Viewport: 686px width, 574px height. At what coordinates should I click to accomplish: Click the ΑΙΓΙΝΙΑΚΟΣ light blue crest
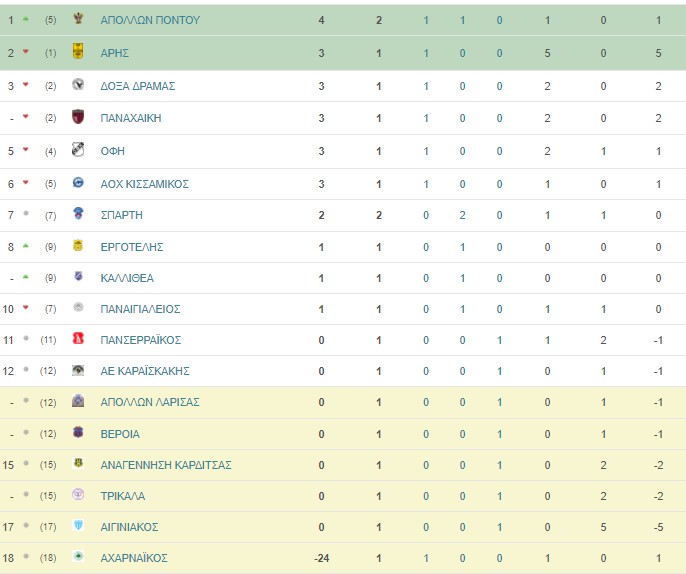coord(78,525)
